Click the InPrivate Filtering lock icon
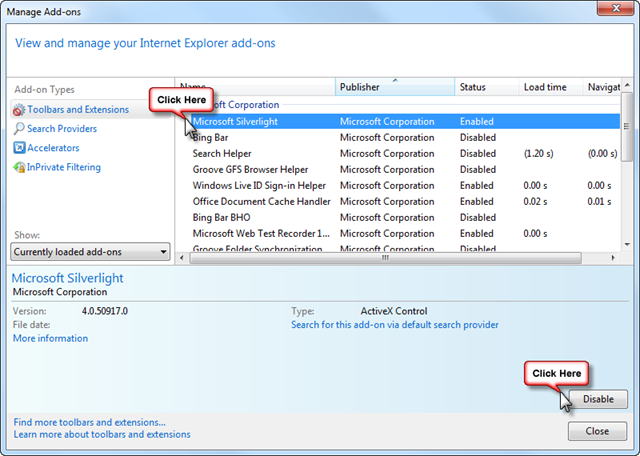Viewport: 640px width, 456px height. pos(19,167)
